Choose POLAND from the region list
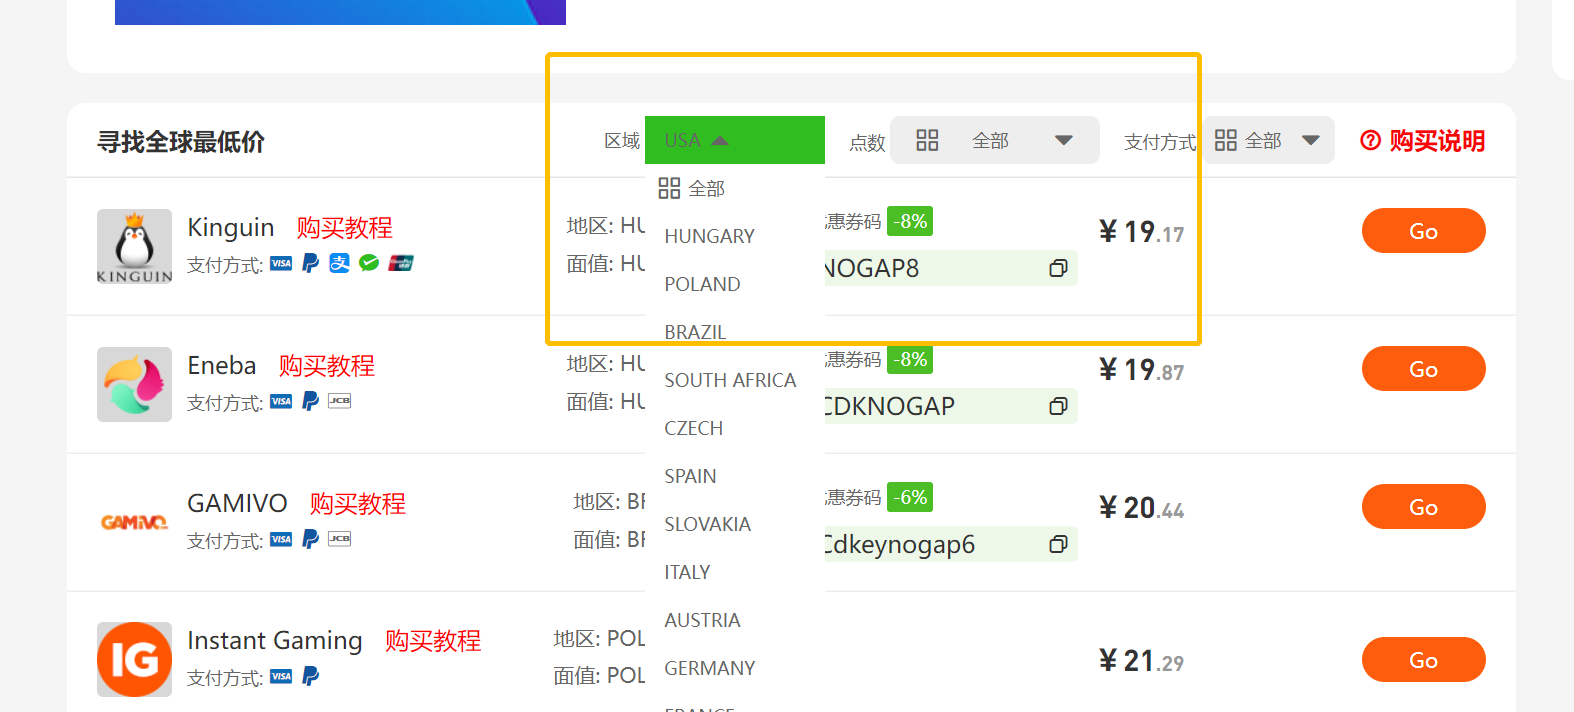 click(735, 284)
